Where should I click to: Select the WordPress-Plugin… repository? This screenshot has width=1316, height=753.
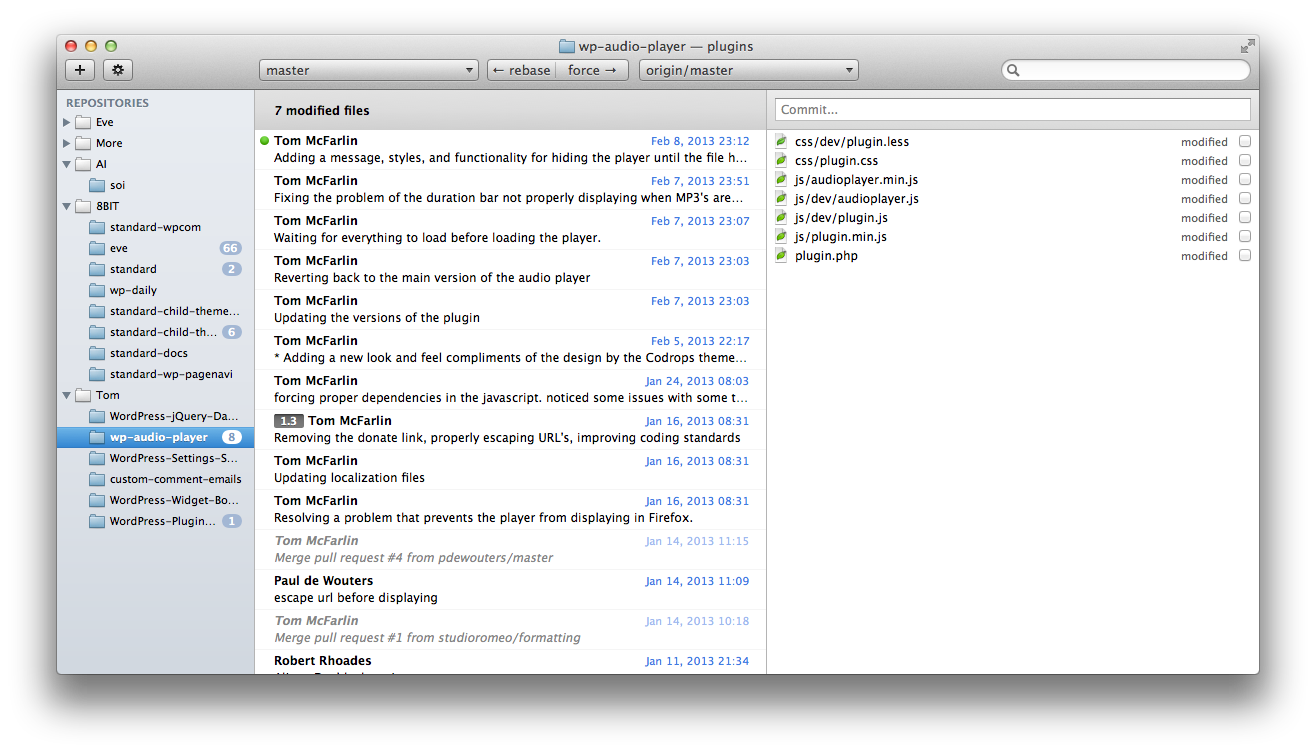[155, 521]
